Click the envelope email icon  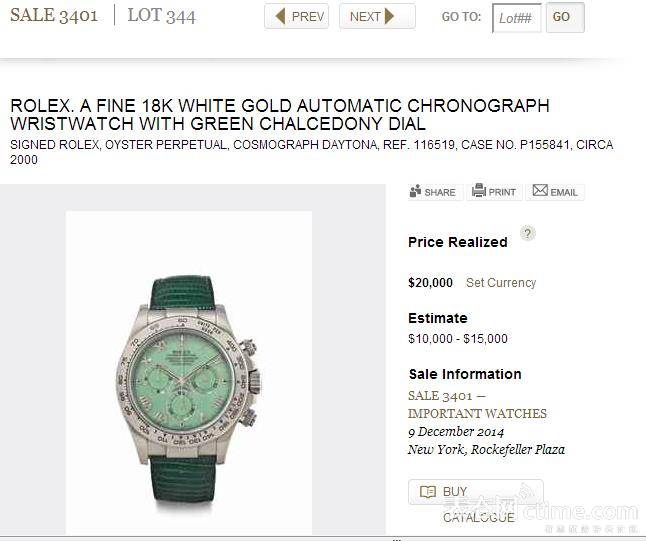point(540,190)
